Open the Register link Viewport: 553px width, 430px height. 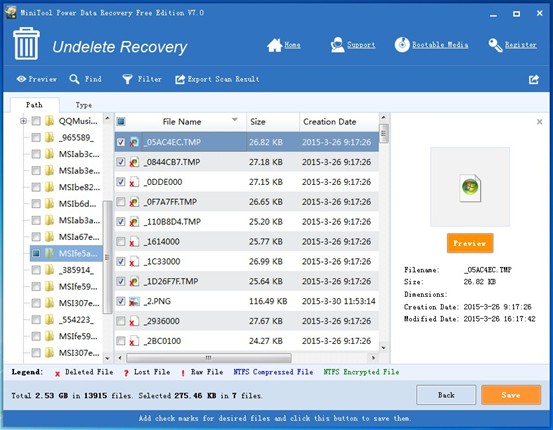(x=521, y=45)
